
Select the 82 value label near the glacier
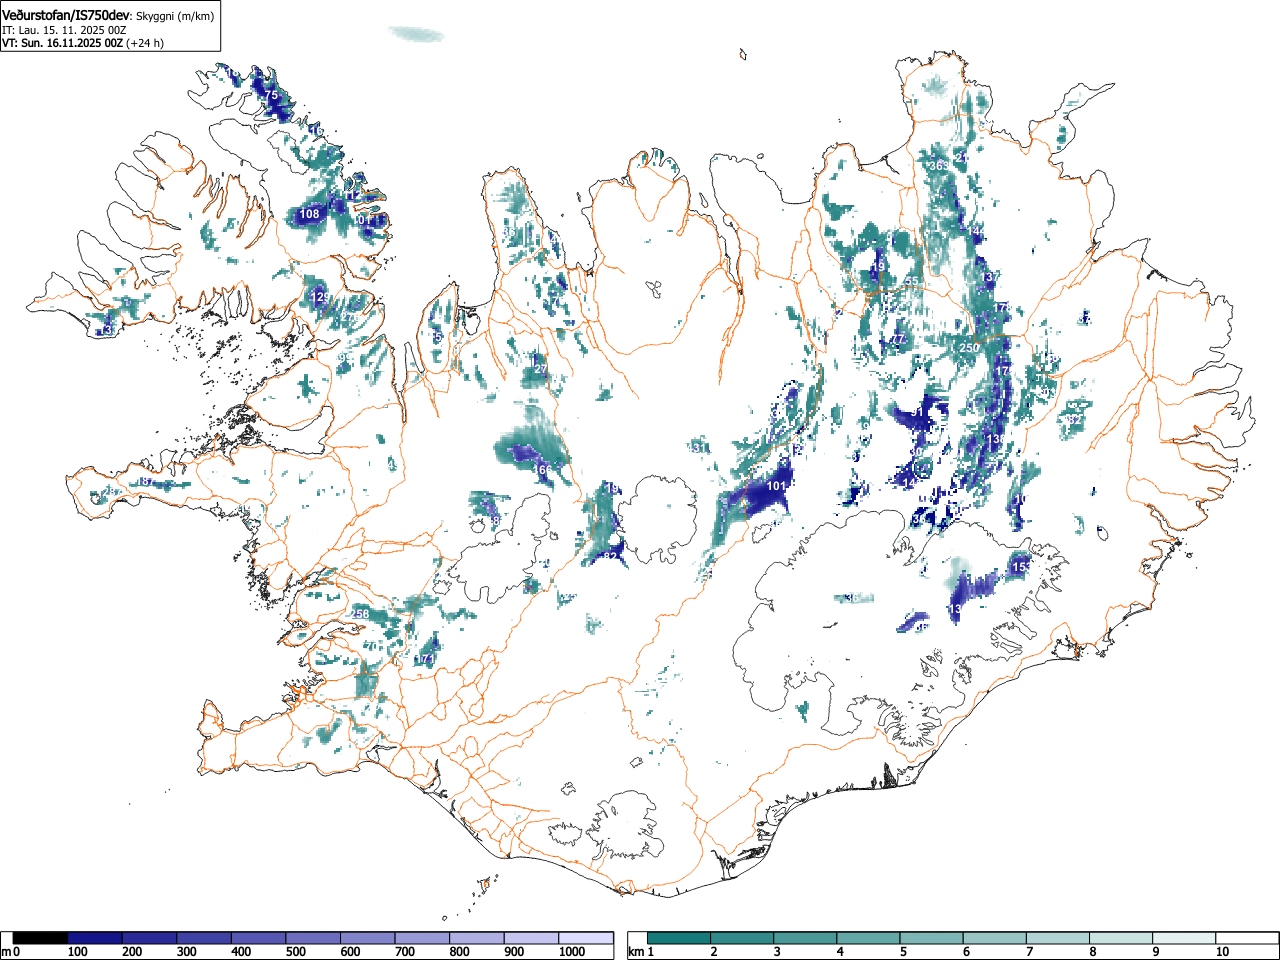click(611, 556)
